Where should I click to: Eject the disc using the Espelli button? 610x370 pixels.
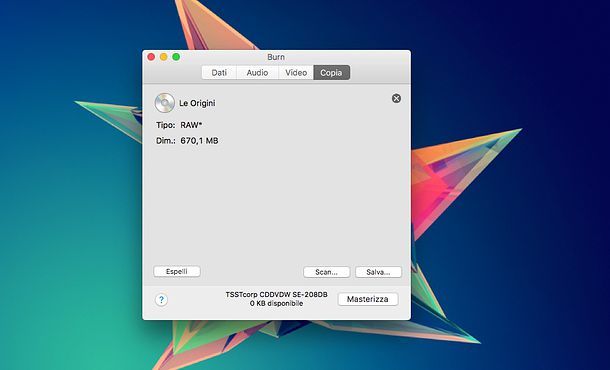point(177,272)
